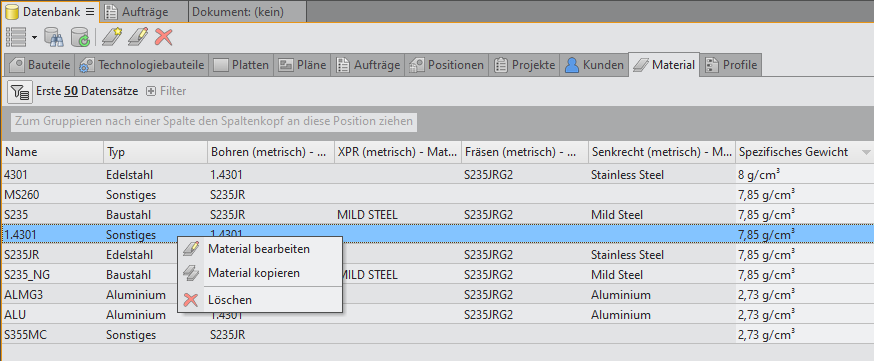The height and width of the screenshot is (361, 874).
Task: Open the Profile tab
Action: 731,65
